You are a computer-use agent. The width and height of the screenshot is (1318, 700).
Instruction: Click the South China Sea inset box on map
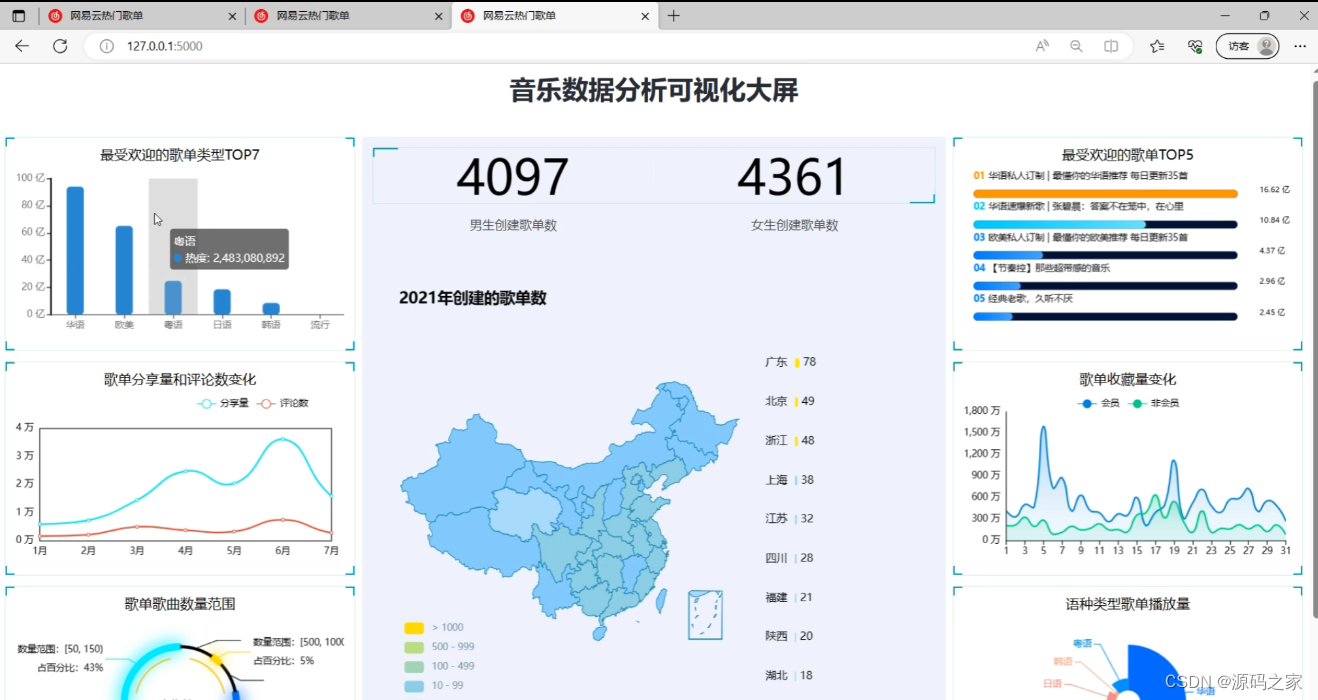click(705, 615)
